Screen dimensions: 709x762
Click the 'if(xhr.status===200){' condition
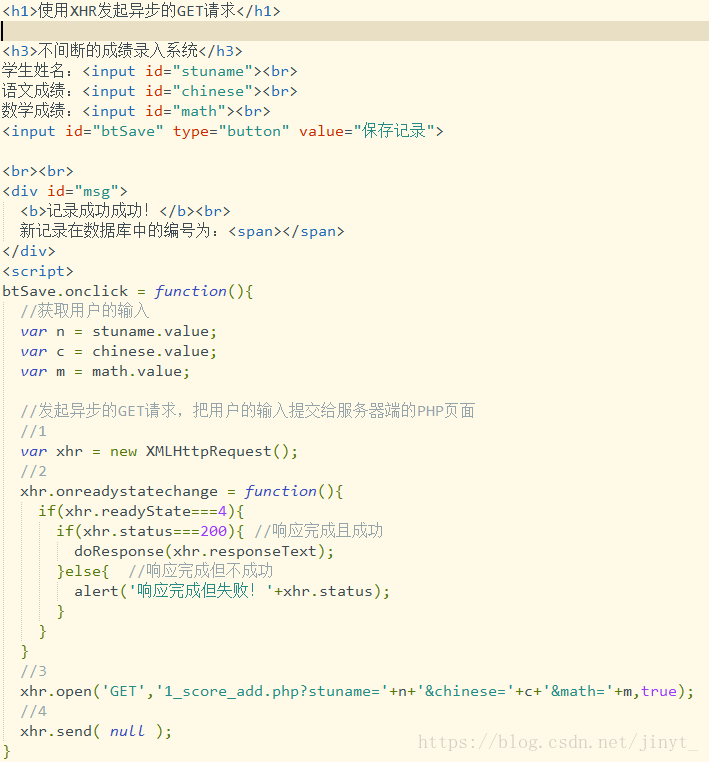click(150, 531)
